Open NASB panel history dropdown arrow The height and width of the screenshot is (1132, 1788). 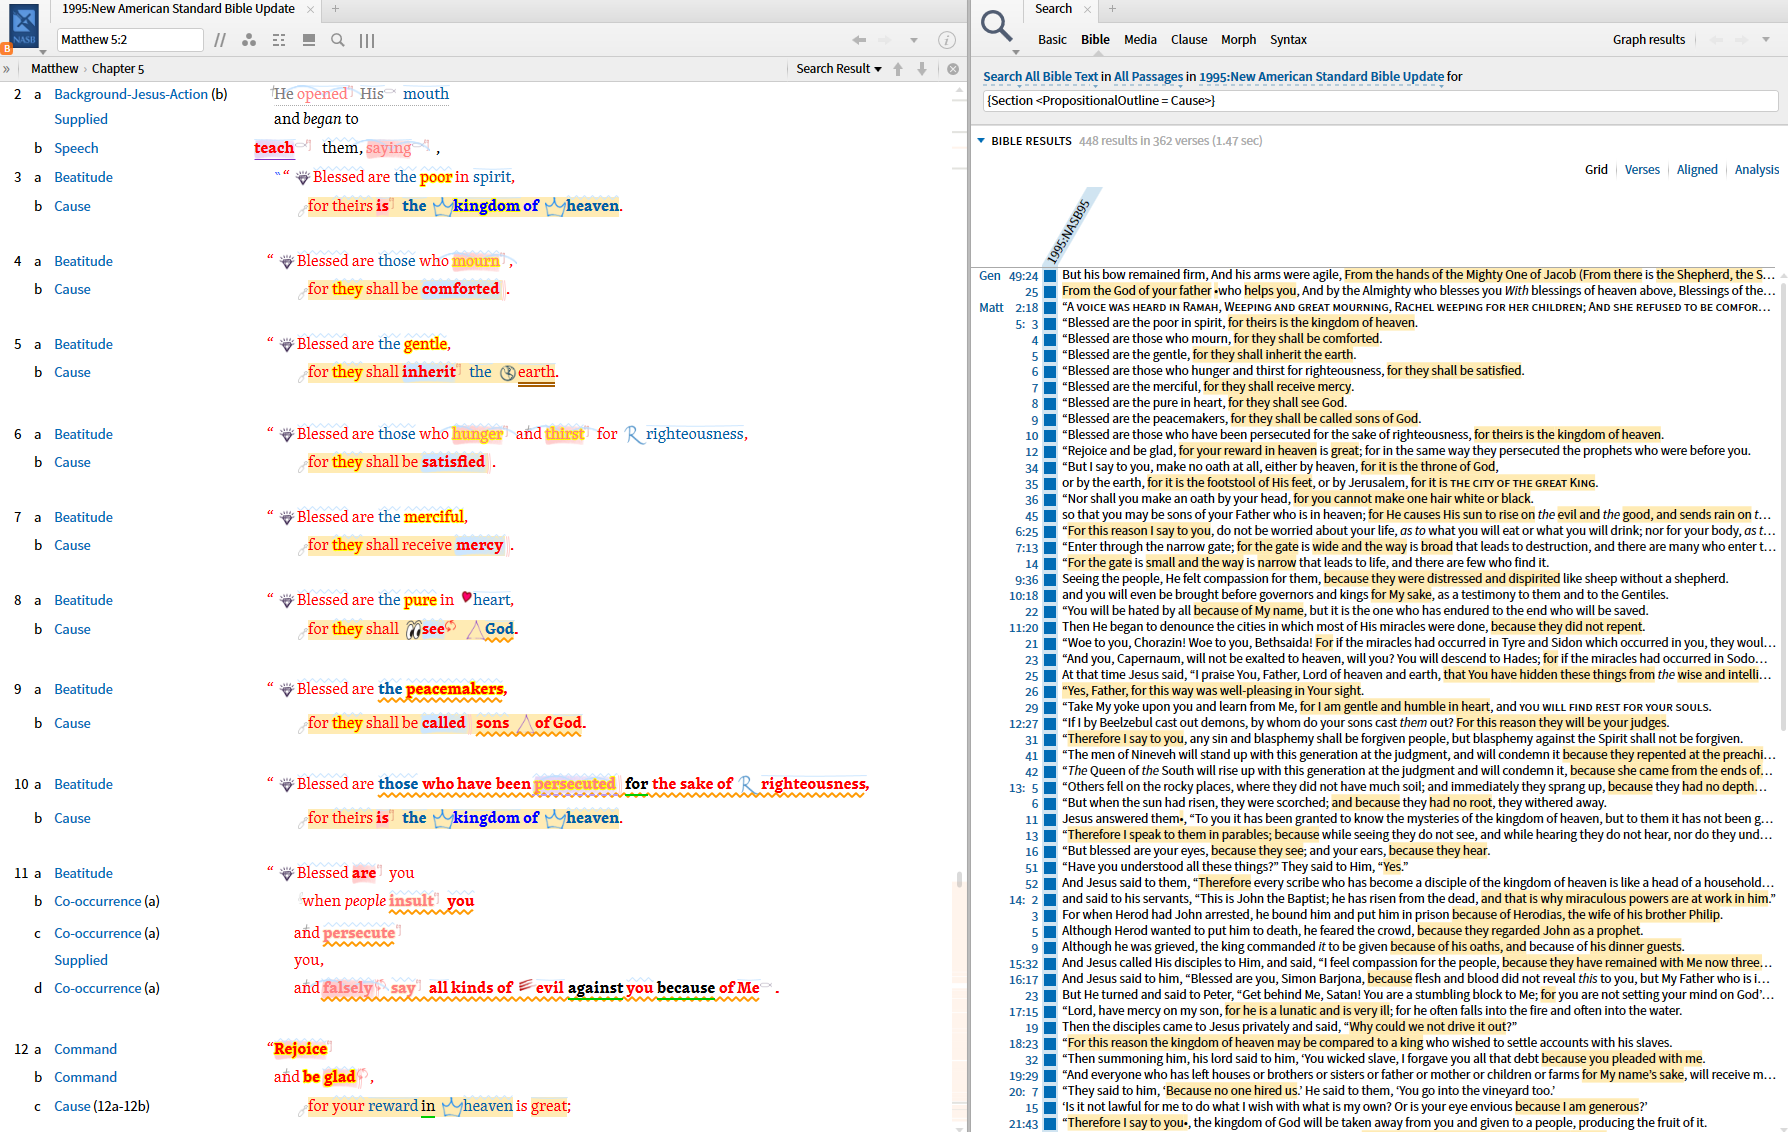click(914, 40)
